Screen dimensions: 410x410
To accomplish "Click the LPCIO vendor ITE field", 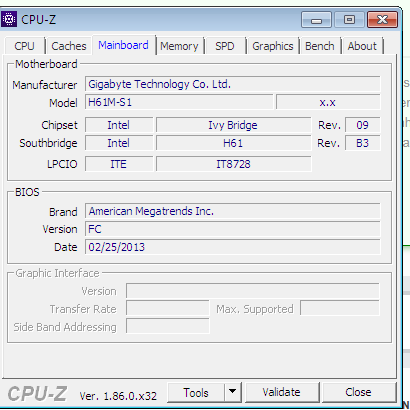I will coord(119,164).
